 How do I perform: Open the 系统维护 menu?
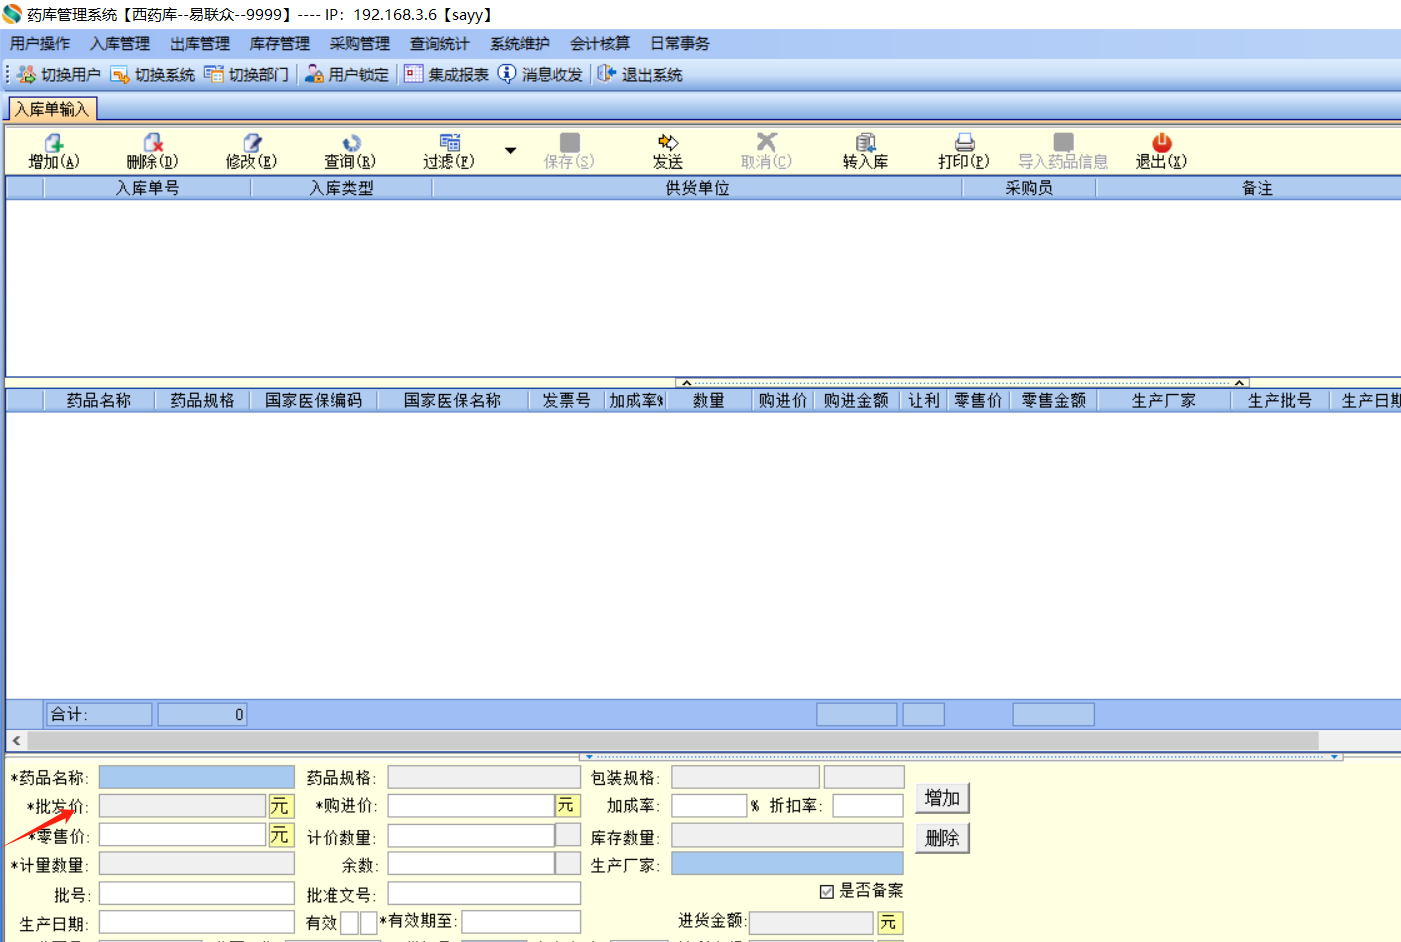[520, 44]
